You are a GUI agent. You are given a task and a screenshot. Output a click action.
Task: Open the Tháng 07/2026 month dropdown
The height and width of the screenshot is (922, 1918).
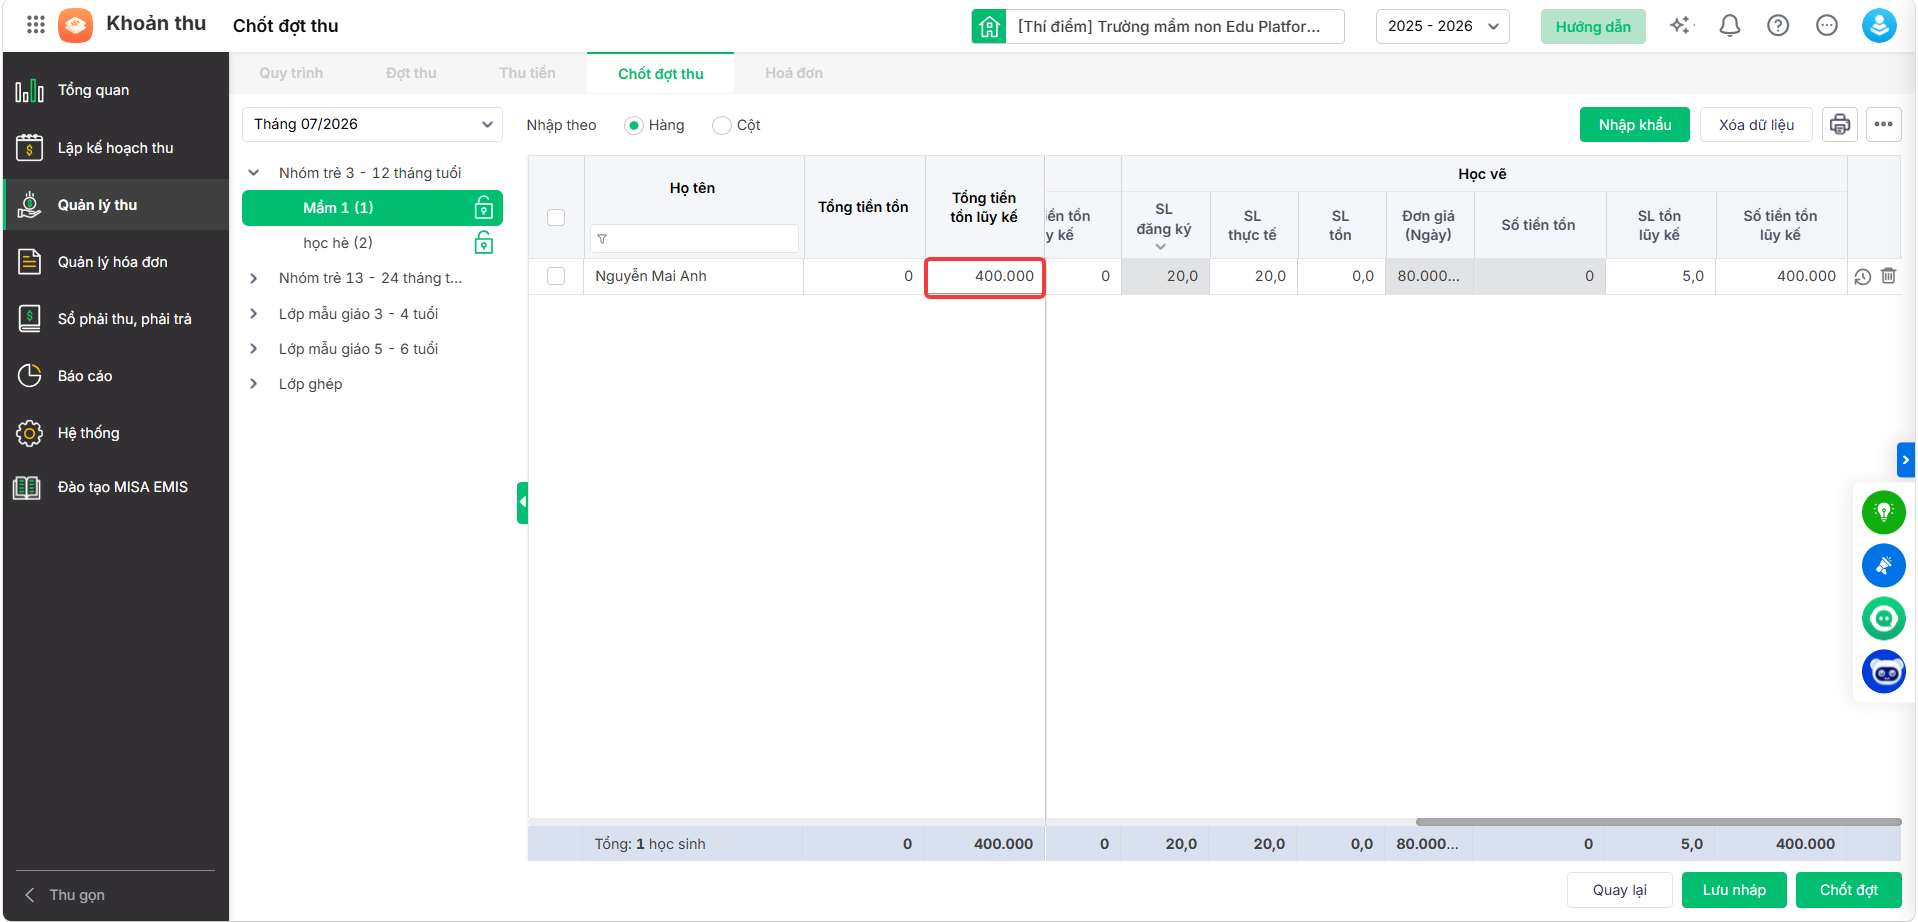click(372, 124)
